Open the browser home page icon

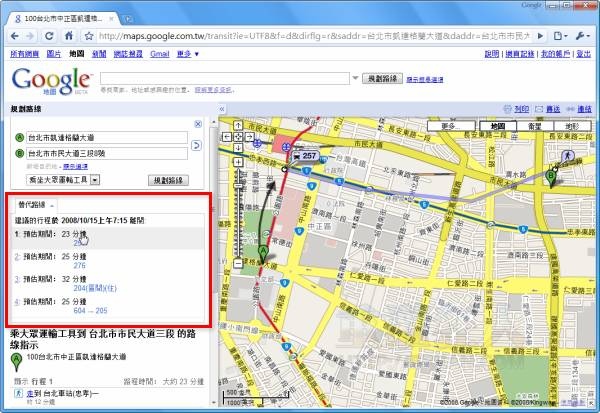(69, 36)
